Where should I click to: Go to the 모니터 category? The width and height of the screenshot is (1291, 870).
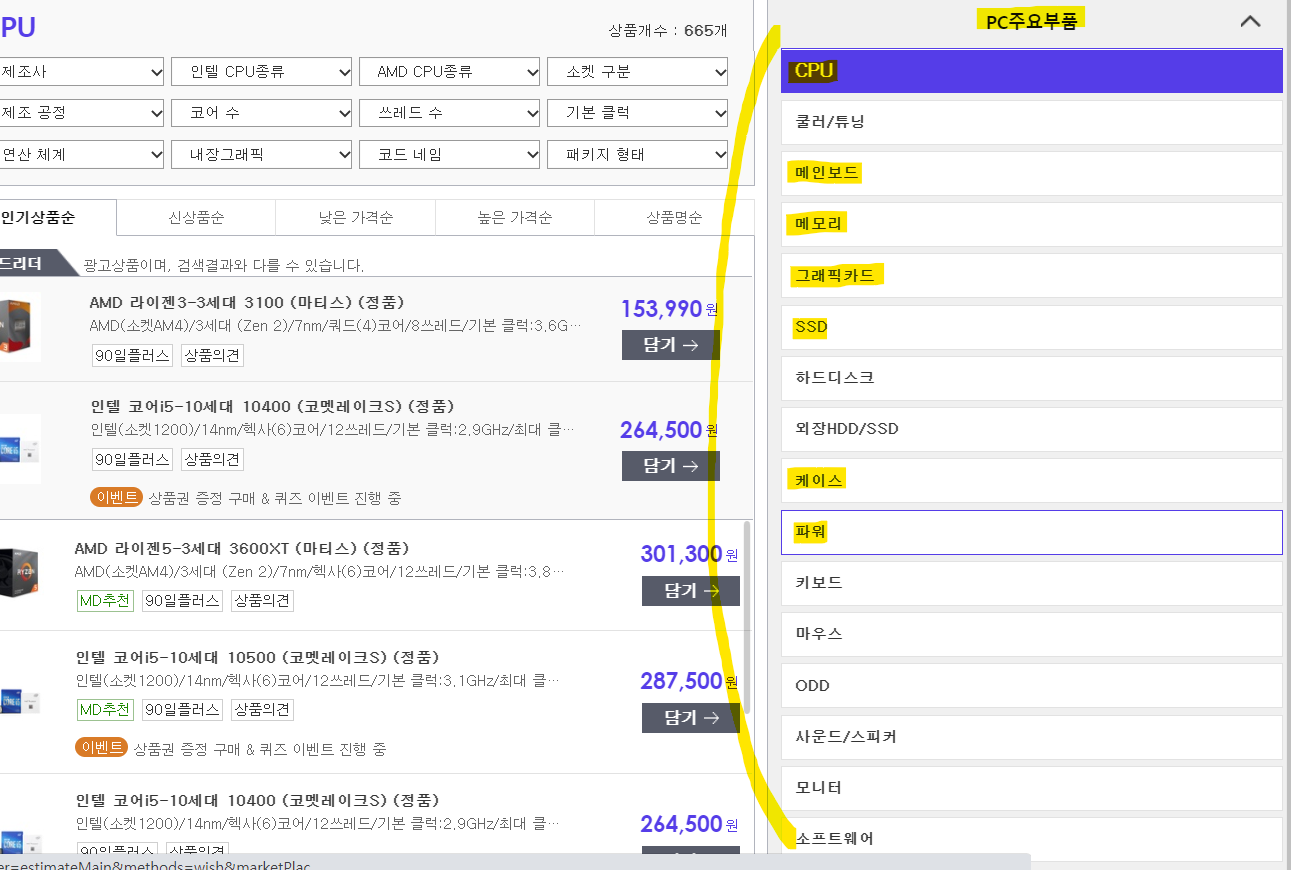[x=1032, y=788]
